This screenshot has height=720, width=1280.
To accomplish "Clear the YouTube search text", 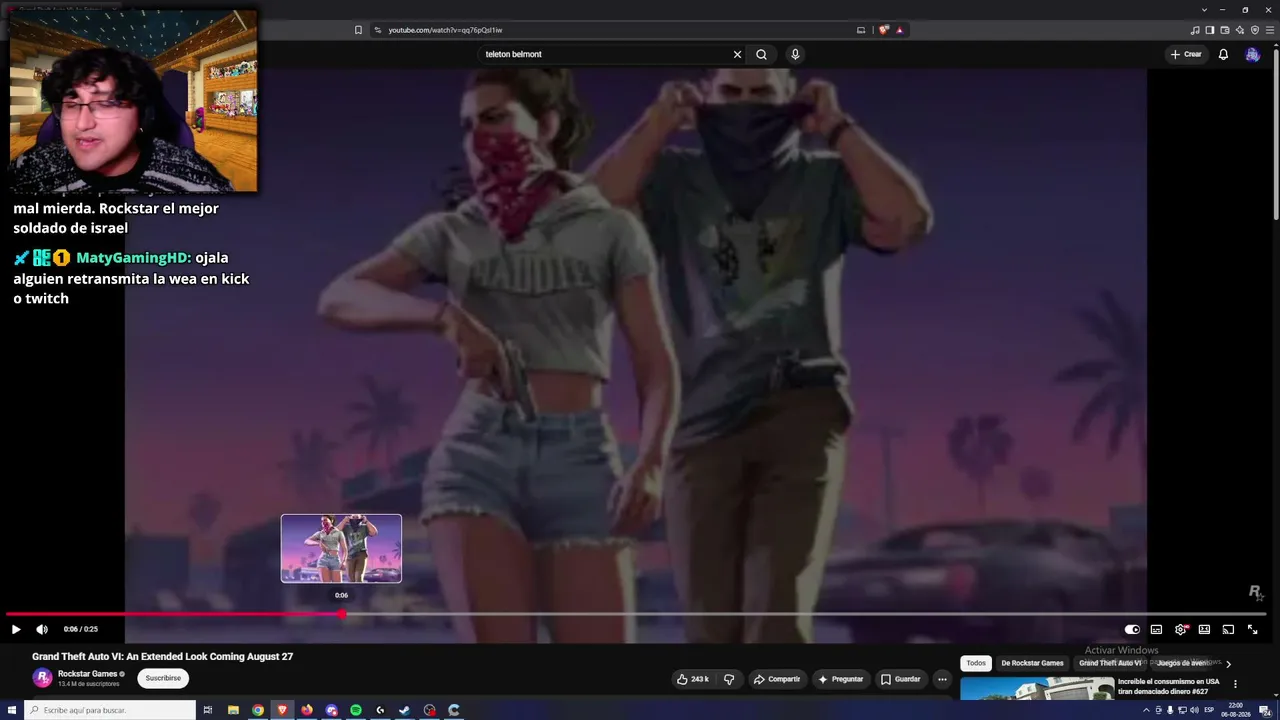I will 737,54.
